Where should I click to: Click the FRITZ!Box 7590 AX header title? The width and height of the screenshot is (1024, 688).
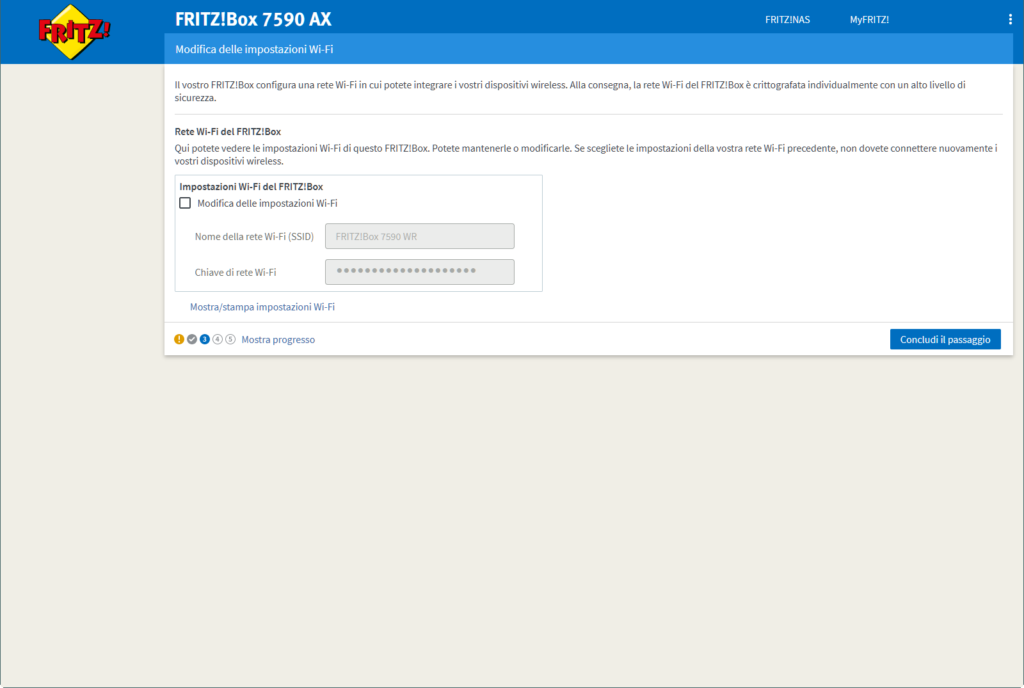[x=255, y=18]
